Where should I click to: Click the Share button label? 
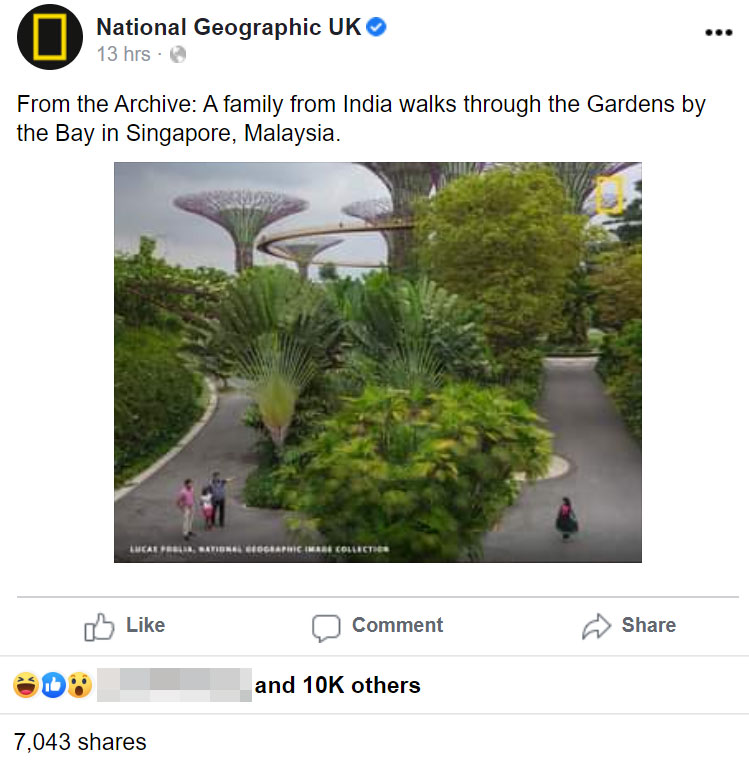coord(649,625)
